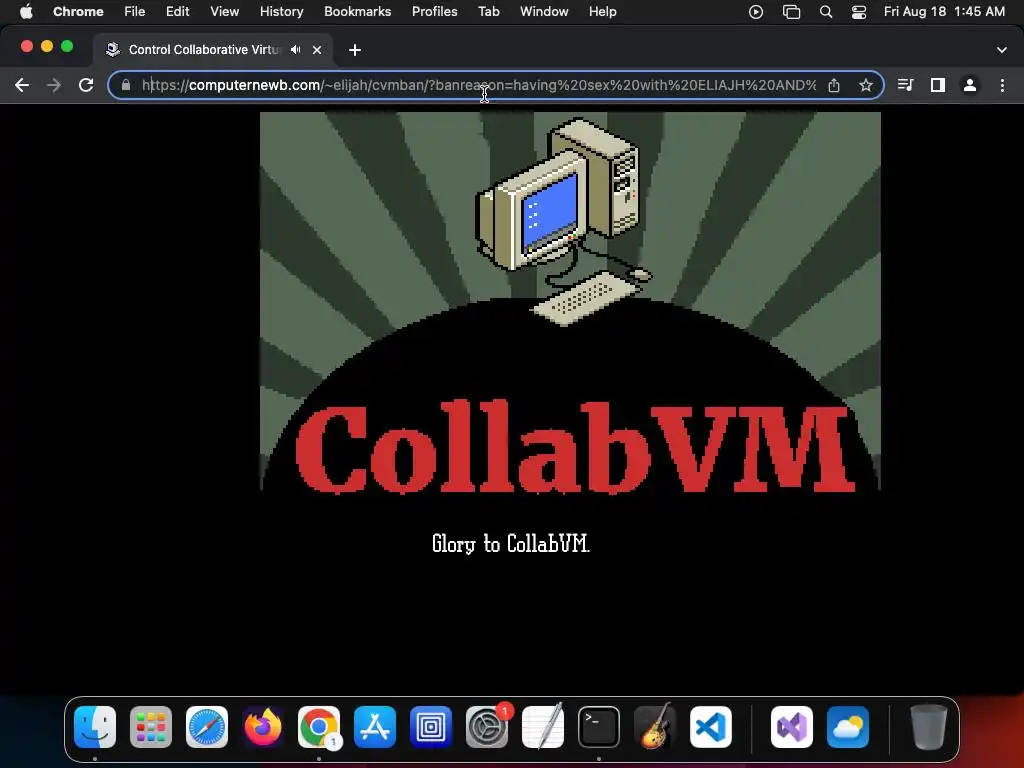Viewport: 1024px width, 768px height.
Task: Open Terminal from the Dock
Action: point(599,727)
